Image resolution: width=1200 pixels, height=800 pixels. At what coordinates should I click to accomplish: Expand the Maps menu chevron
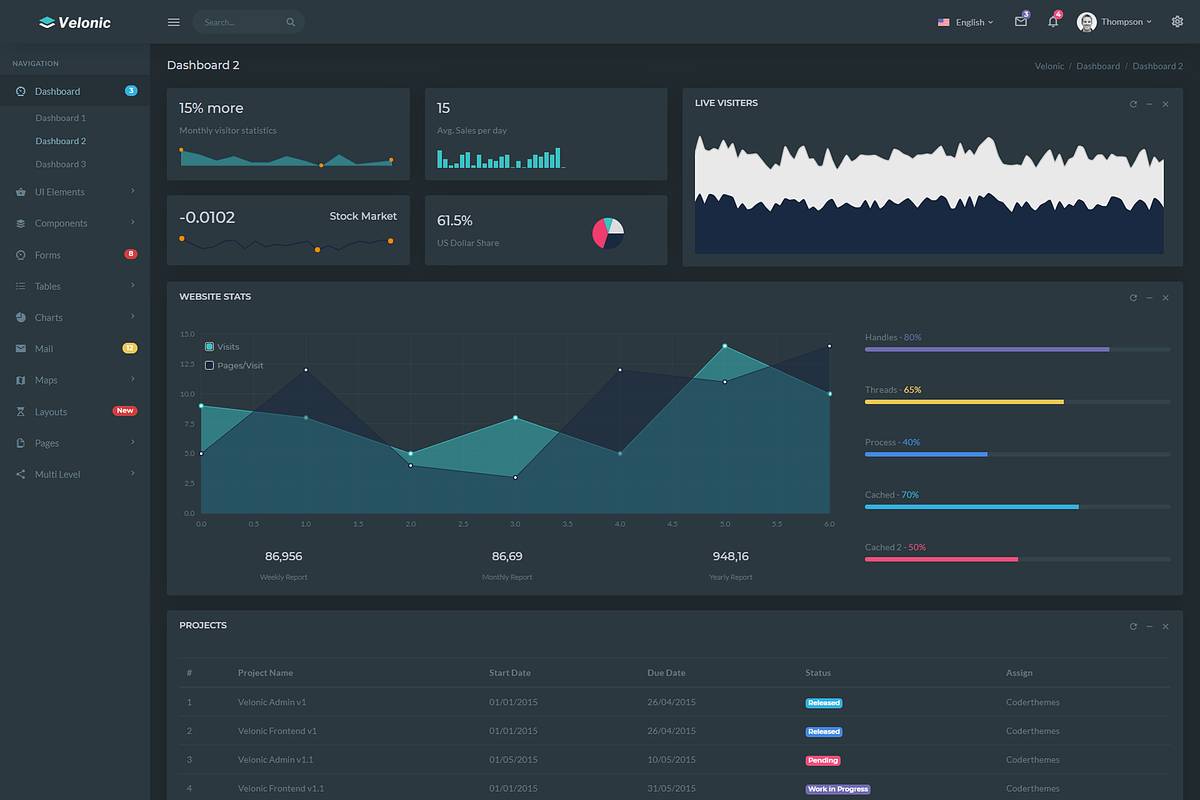coord(133,379)
